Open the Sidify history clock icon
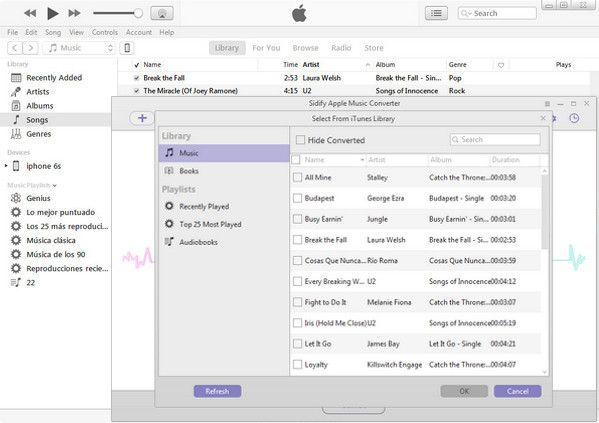Image resolution: width=599 pixels, height=423 pixels. [574, 118]
